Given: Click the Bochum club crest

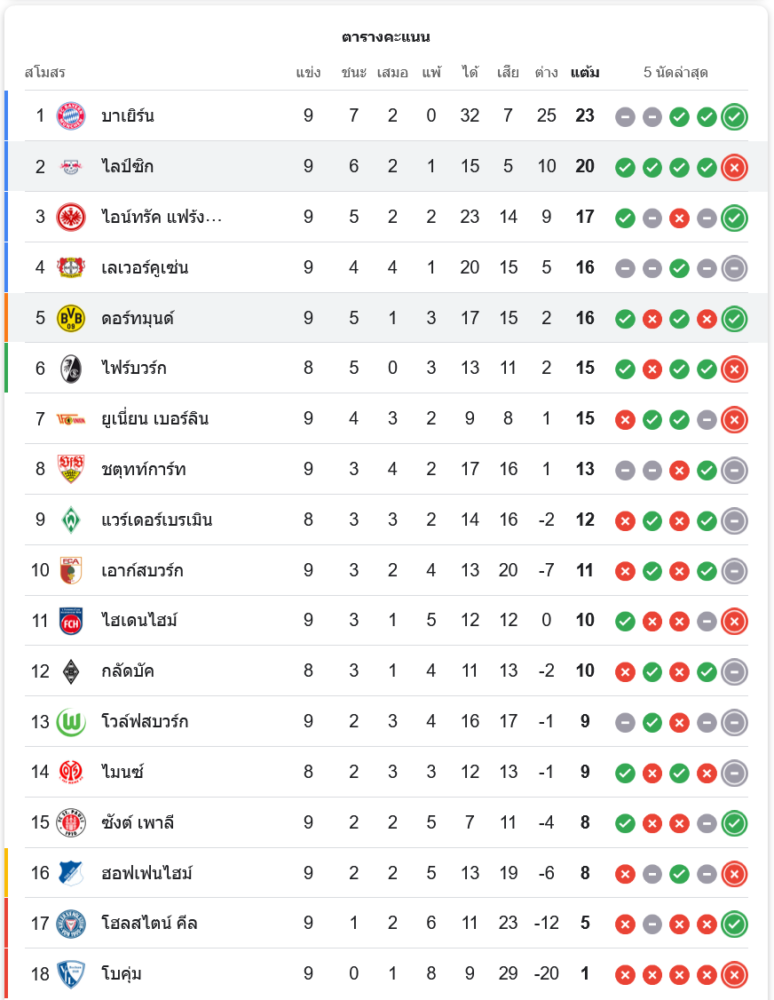Looking at the screenshot, I should pyautogui.click(x=71, y=974).
